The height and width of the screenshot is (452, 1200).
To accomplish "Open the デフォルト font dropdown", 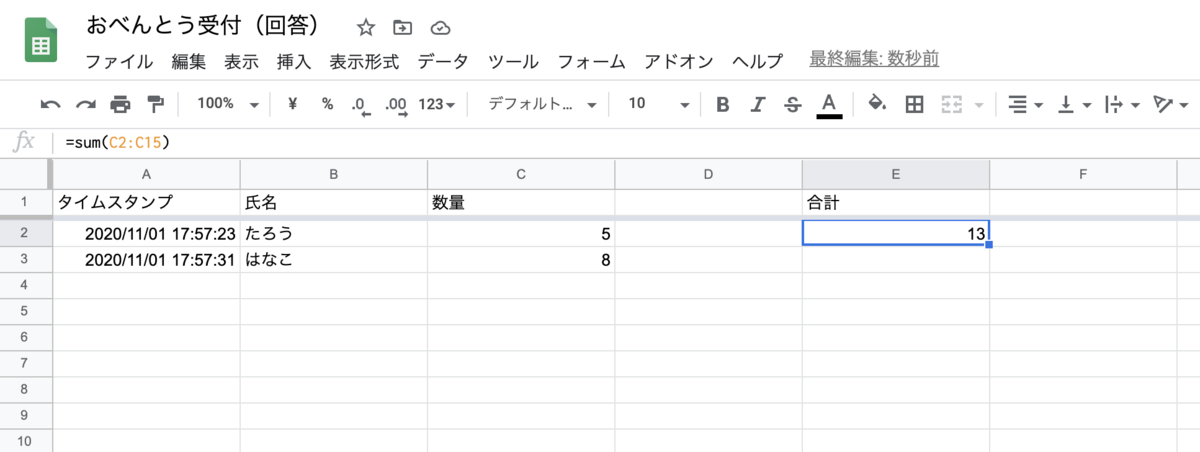I will coord(542,104).
